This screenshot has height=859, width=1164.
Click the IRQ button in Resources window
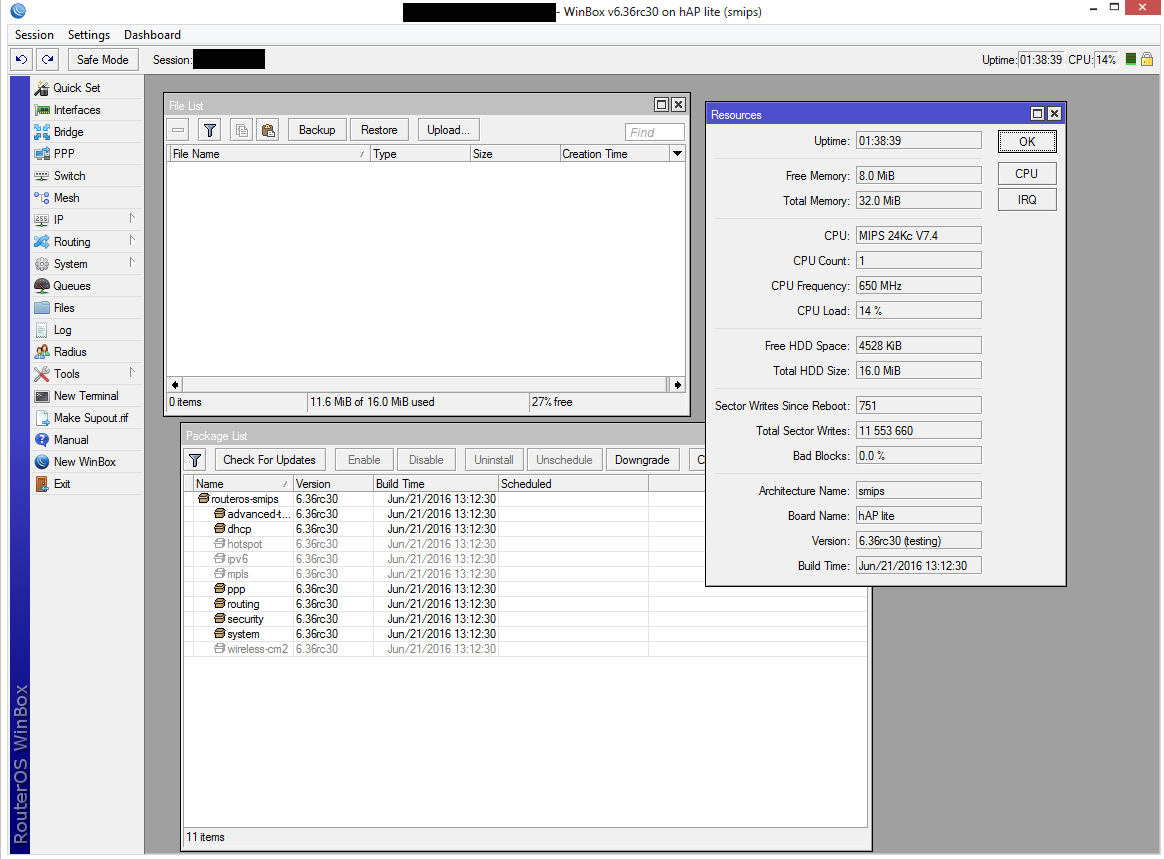[1027, 200]
